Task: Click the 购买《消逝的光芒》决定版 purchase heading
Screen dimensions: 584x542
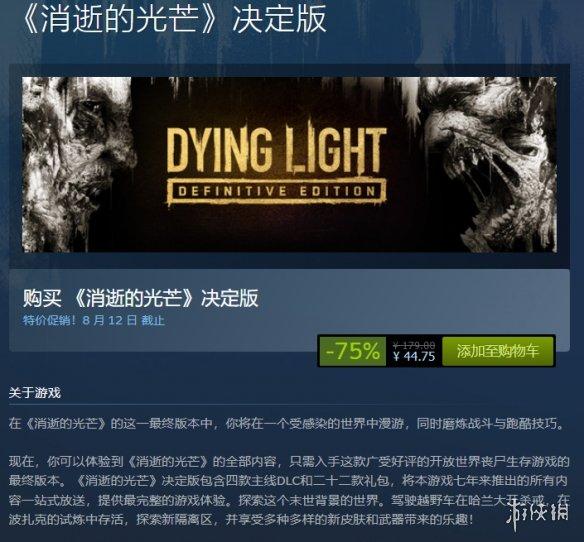Action: (141, 298)
